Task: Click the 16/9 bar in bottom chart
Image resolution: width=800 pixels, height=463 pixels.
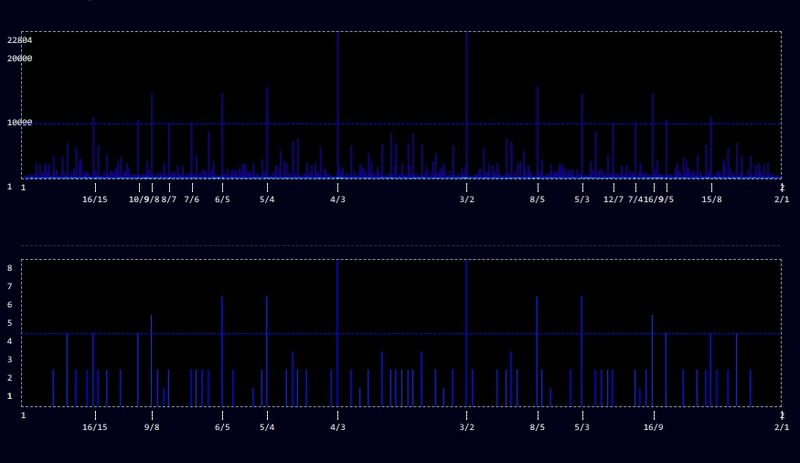Action: click(653, 360)
